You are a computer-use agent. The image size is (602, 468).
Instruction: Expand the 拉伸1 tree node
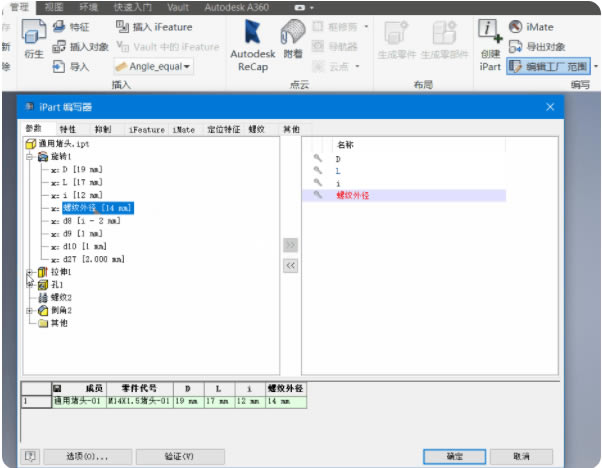[x=30, y=272]
